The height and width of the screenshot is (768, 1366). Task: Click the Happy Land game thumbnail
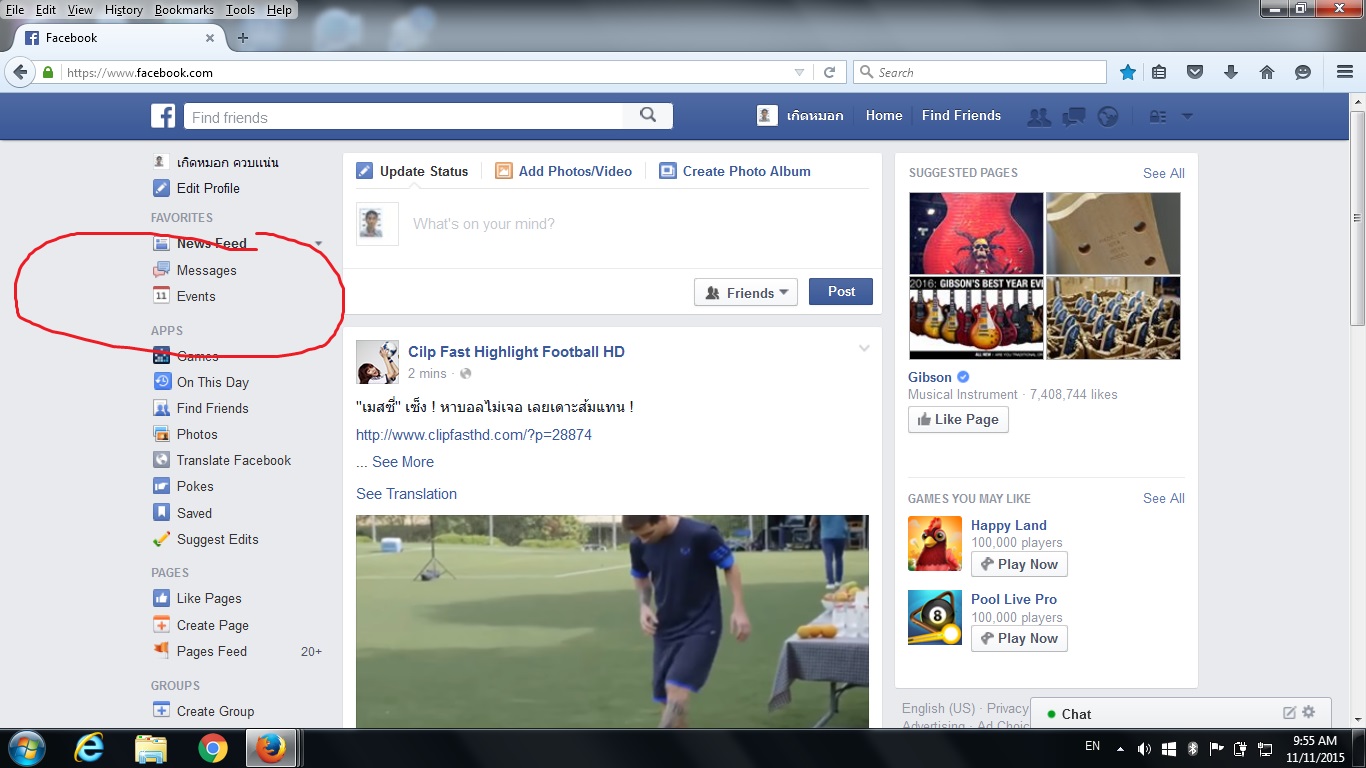tap(935, 544)
